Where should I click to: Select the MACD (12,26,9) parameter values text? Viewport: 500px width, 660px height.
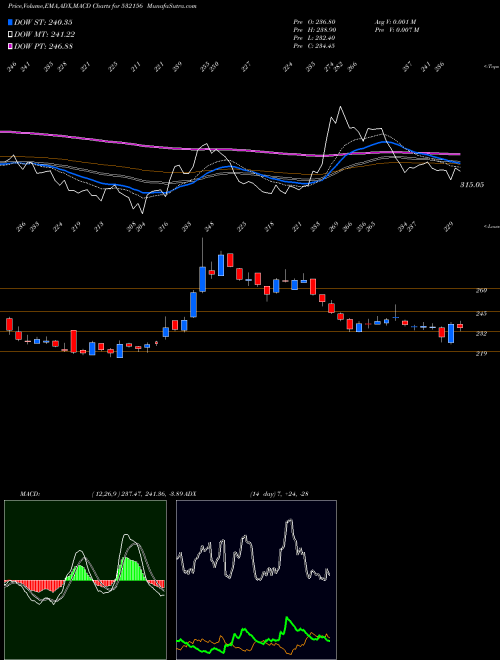point(137,494)
